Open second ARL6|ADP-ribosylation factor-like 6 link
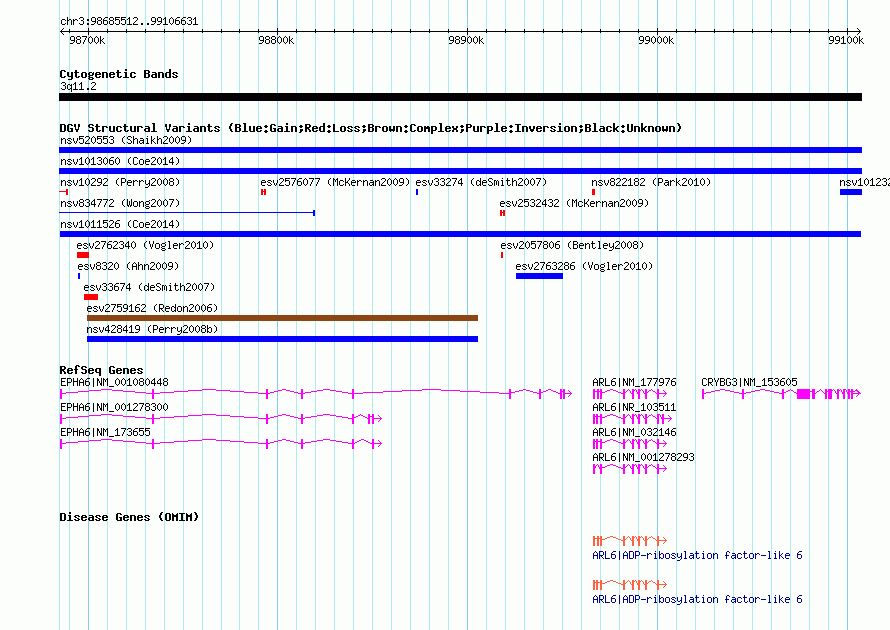This screenshot has height=630, width=890. coord(697,599)
